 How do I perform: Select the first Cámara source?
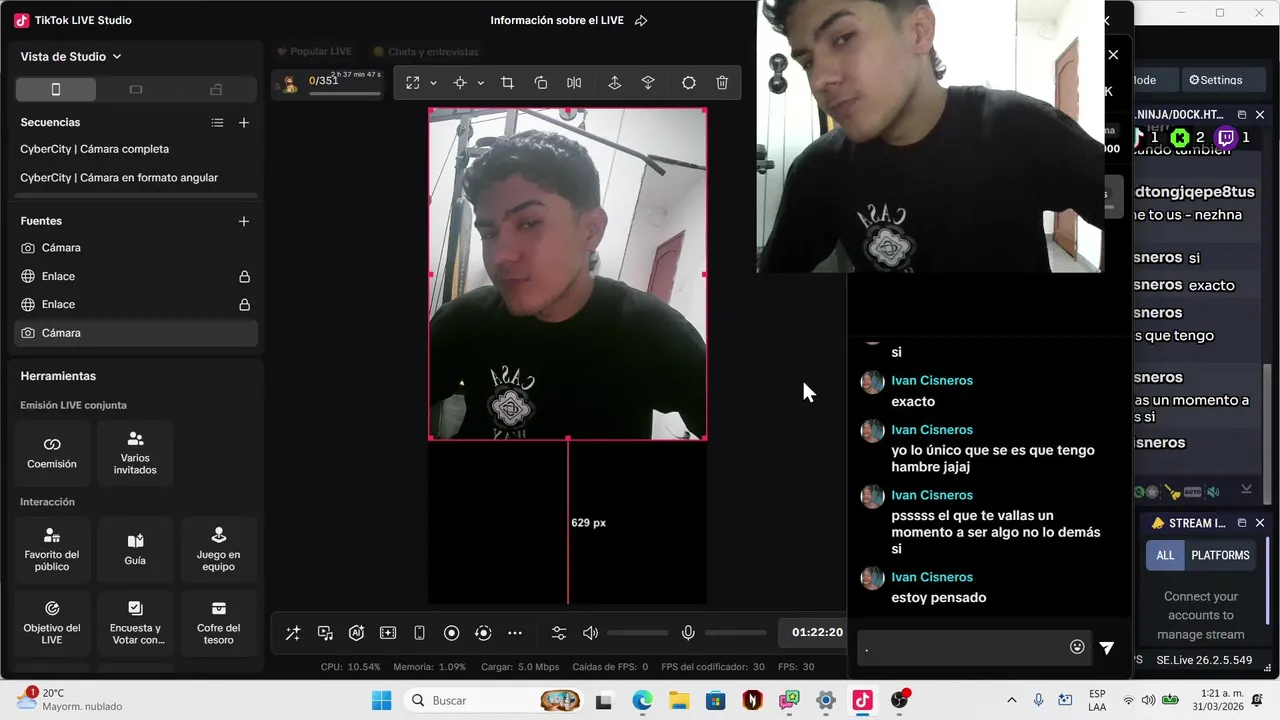pos(136,248)
